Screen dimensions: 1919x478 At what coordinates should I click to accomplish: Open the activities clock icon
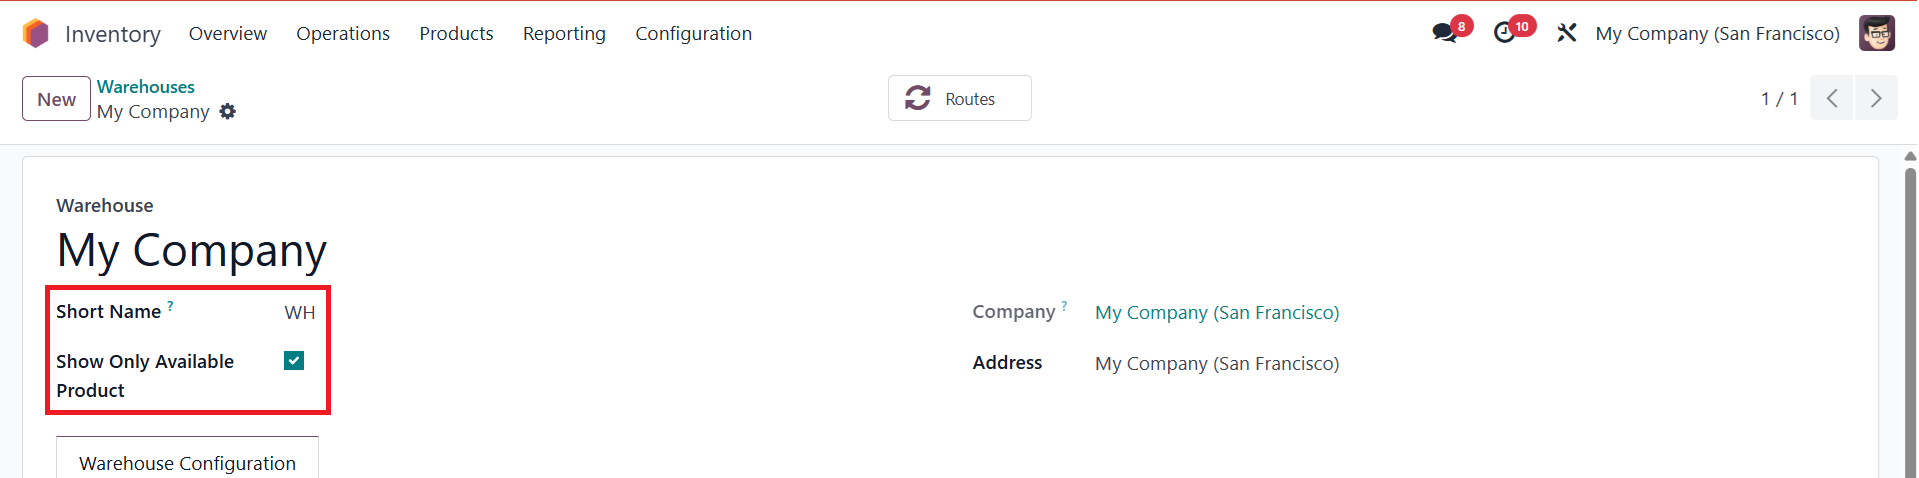tap(1504, 33)
